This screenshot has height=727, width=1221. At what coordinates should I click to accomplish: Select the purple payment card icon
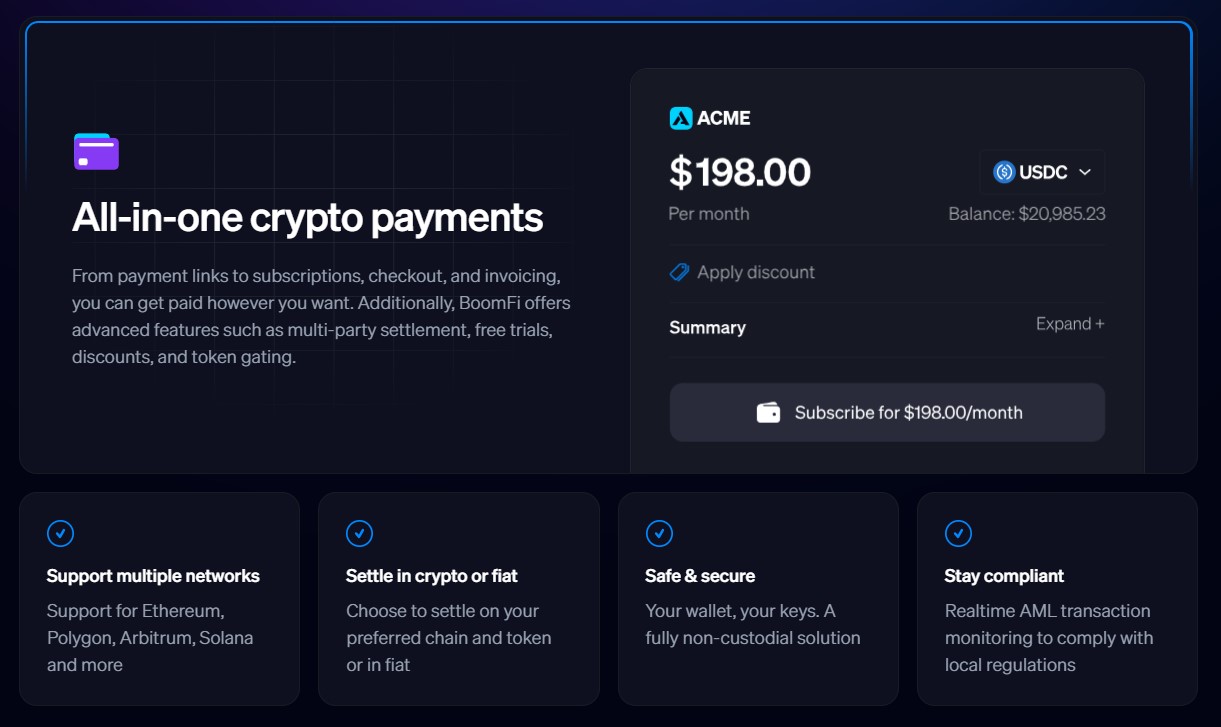[98, 151]
